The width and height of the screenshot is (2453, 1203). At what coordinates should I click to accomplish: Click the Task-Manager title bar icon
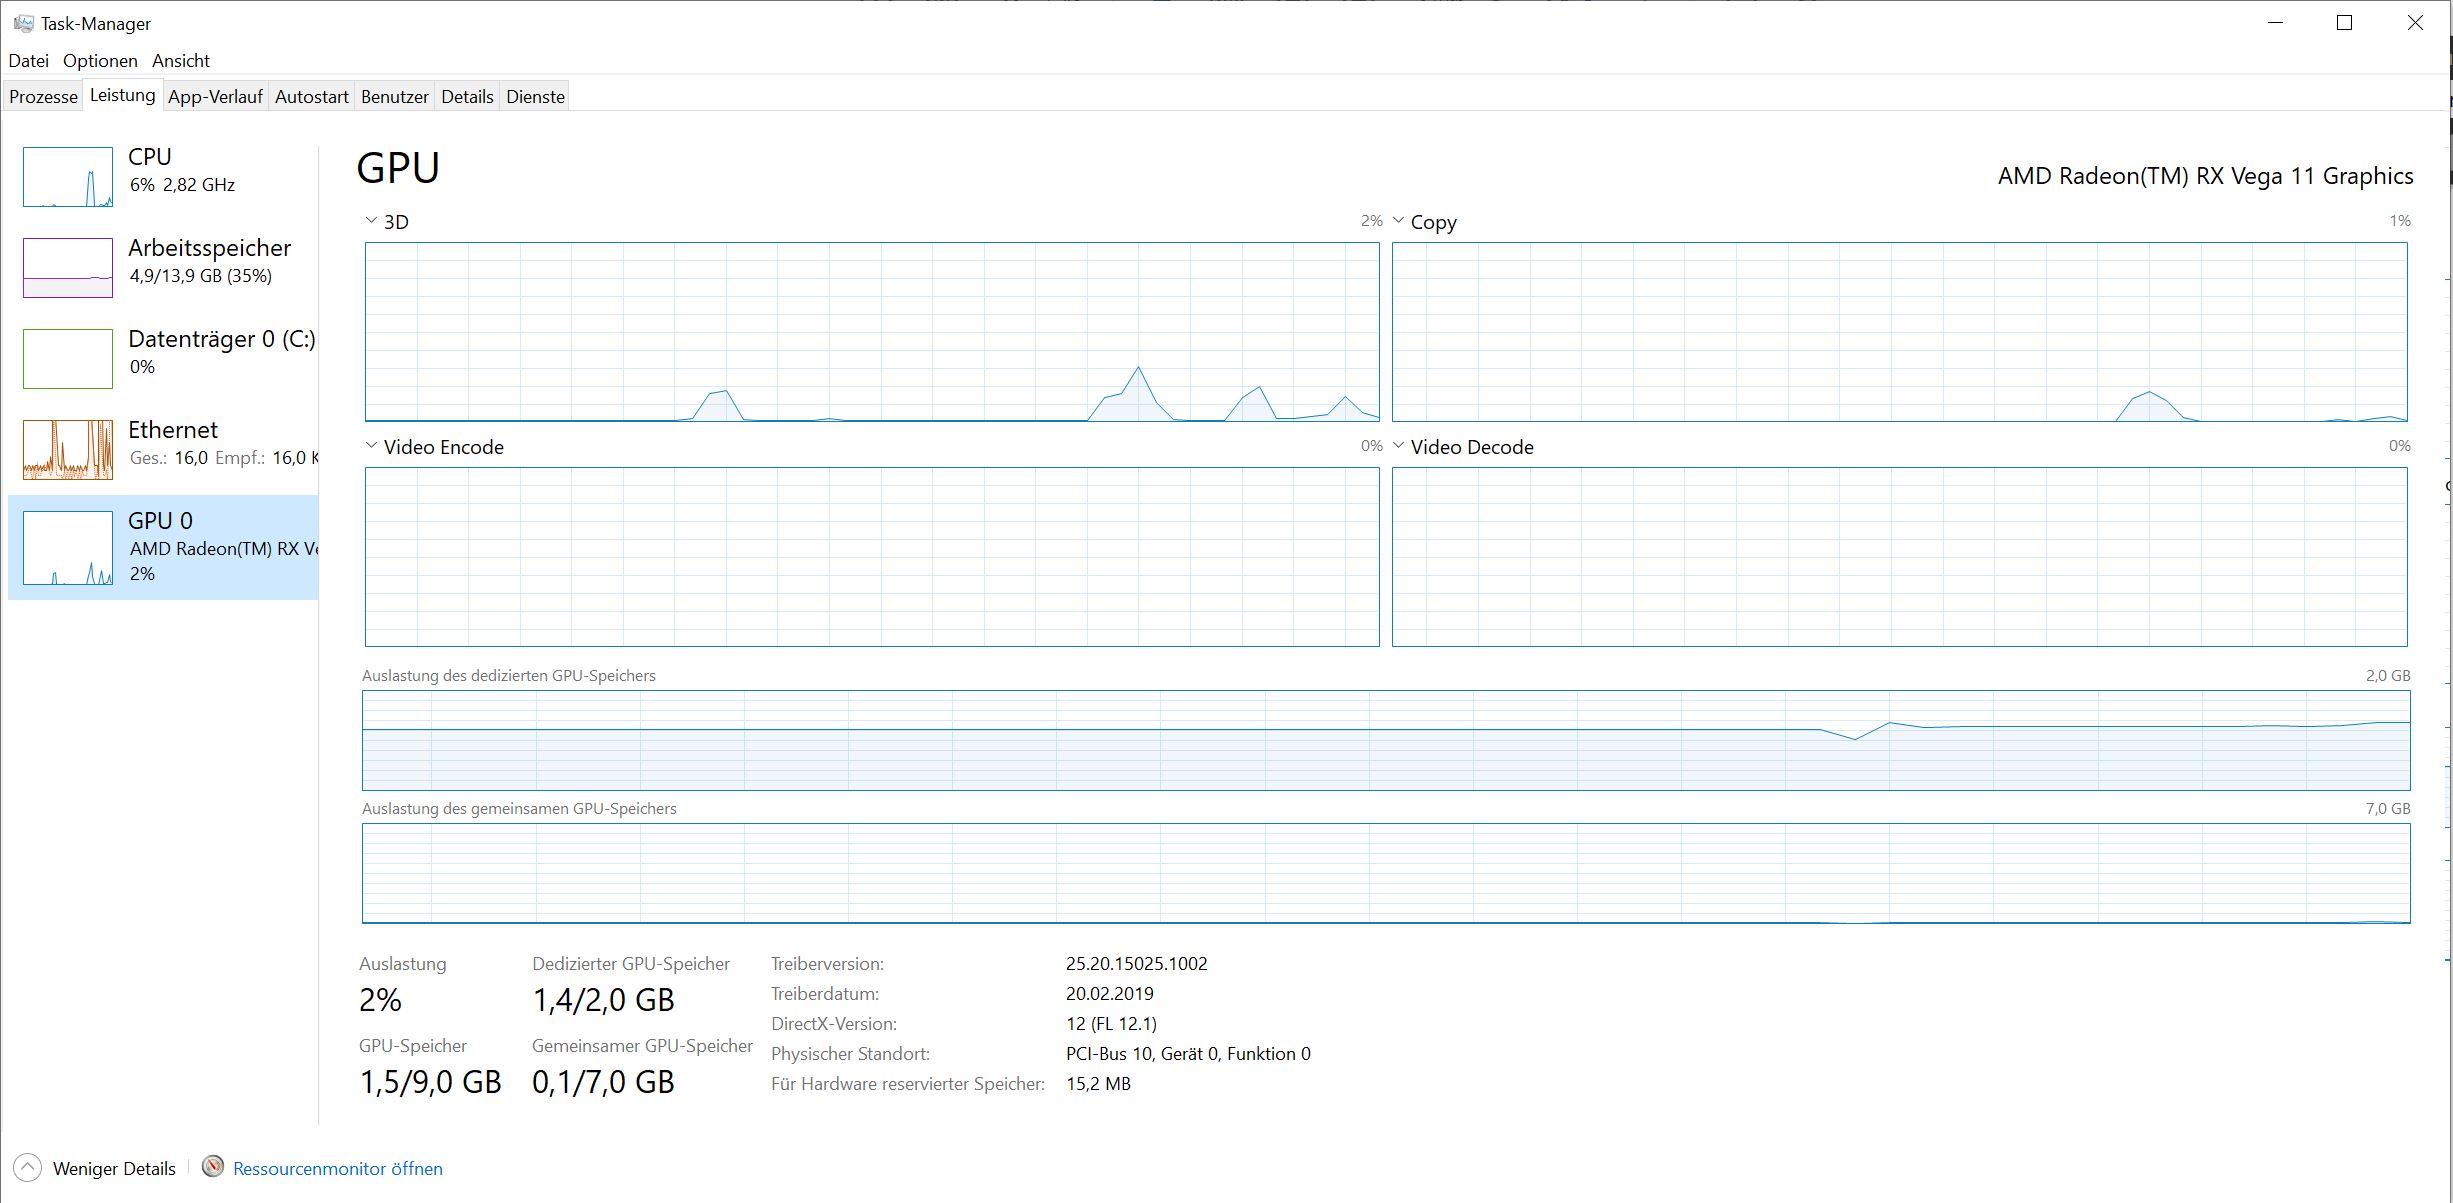24,23
